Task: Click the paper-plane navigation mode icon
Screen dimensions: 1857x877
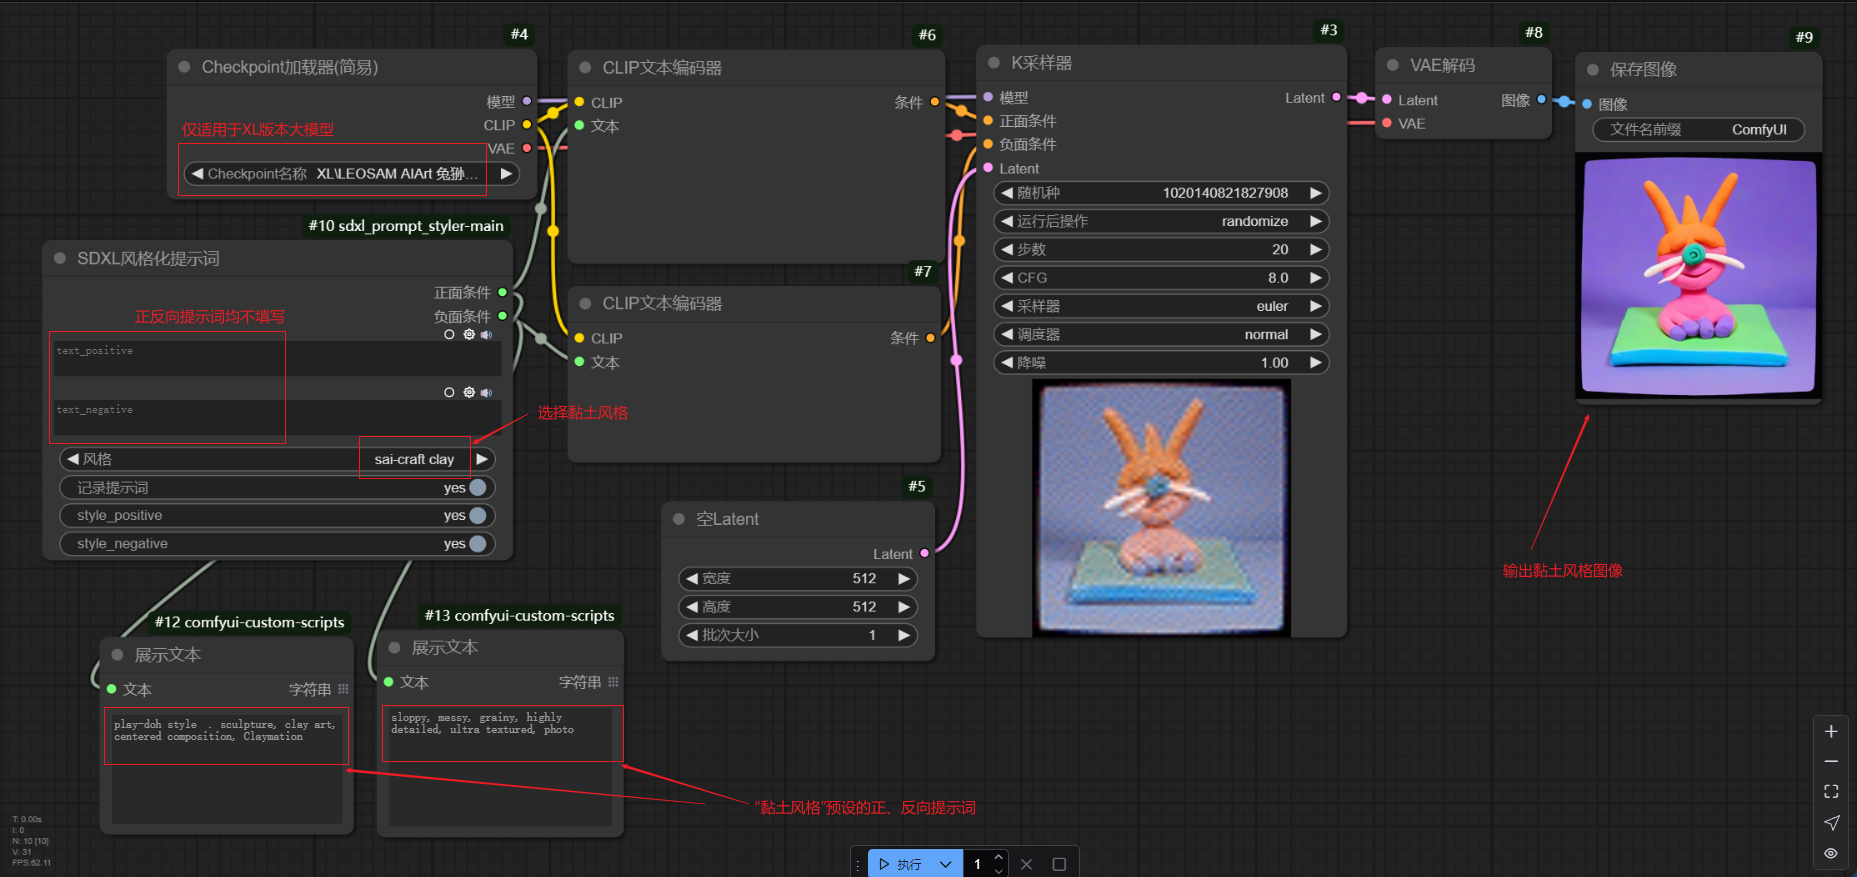Action: click(1831, 823)
